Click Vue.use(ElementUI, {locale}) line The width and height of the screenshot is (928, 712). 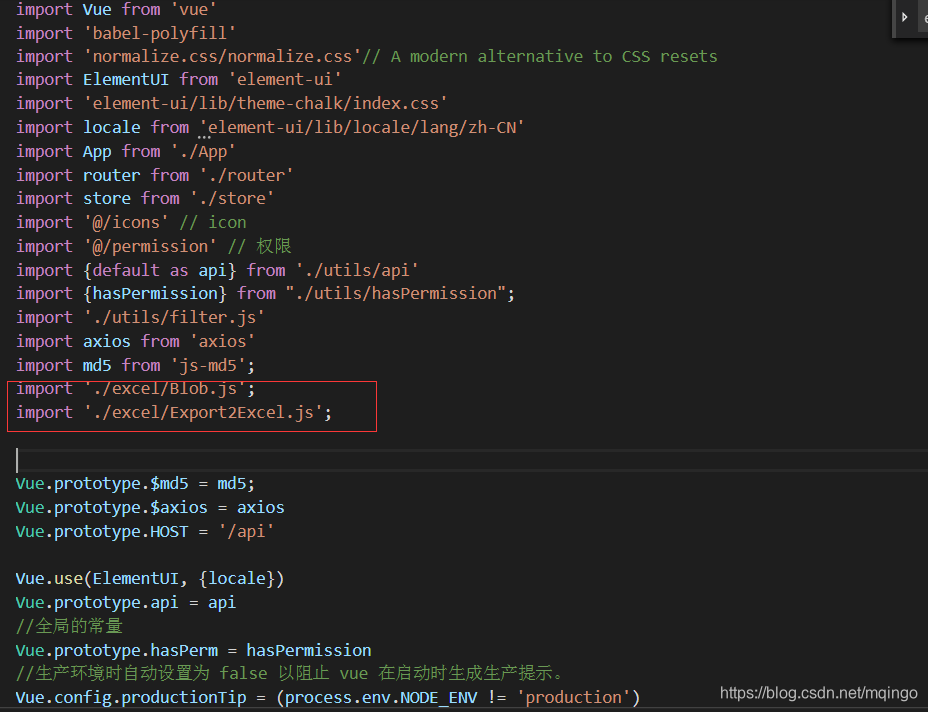click(150, 578)
